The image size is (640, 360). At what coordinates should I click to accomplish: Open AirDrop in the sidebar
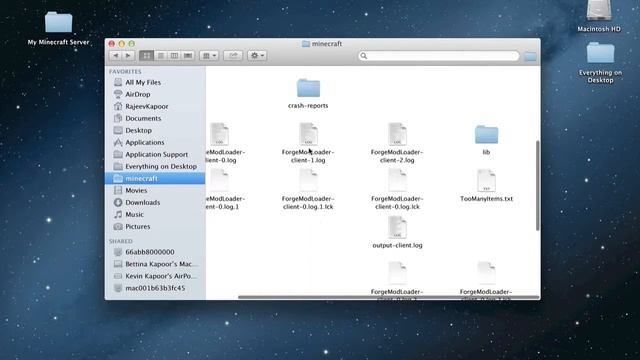point(155,94)
